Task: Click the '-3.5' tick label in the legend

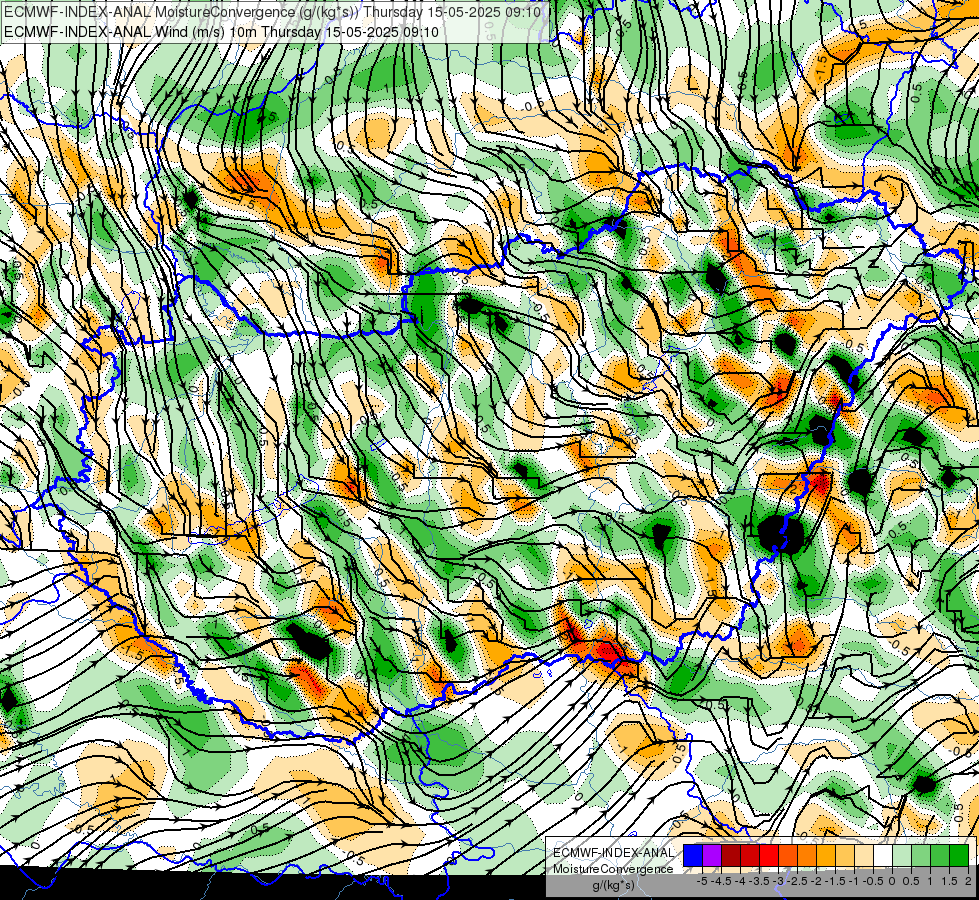Action: click(x=759, y=881)
